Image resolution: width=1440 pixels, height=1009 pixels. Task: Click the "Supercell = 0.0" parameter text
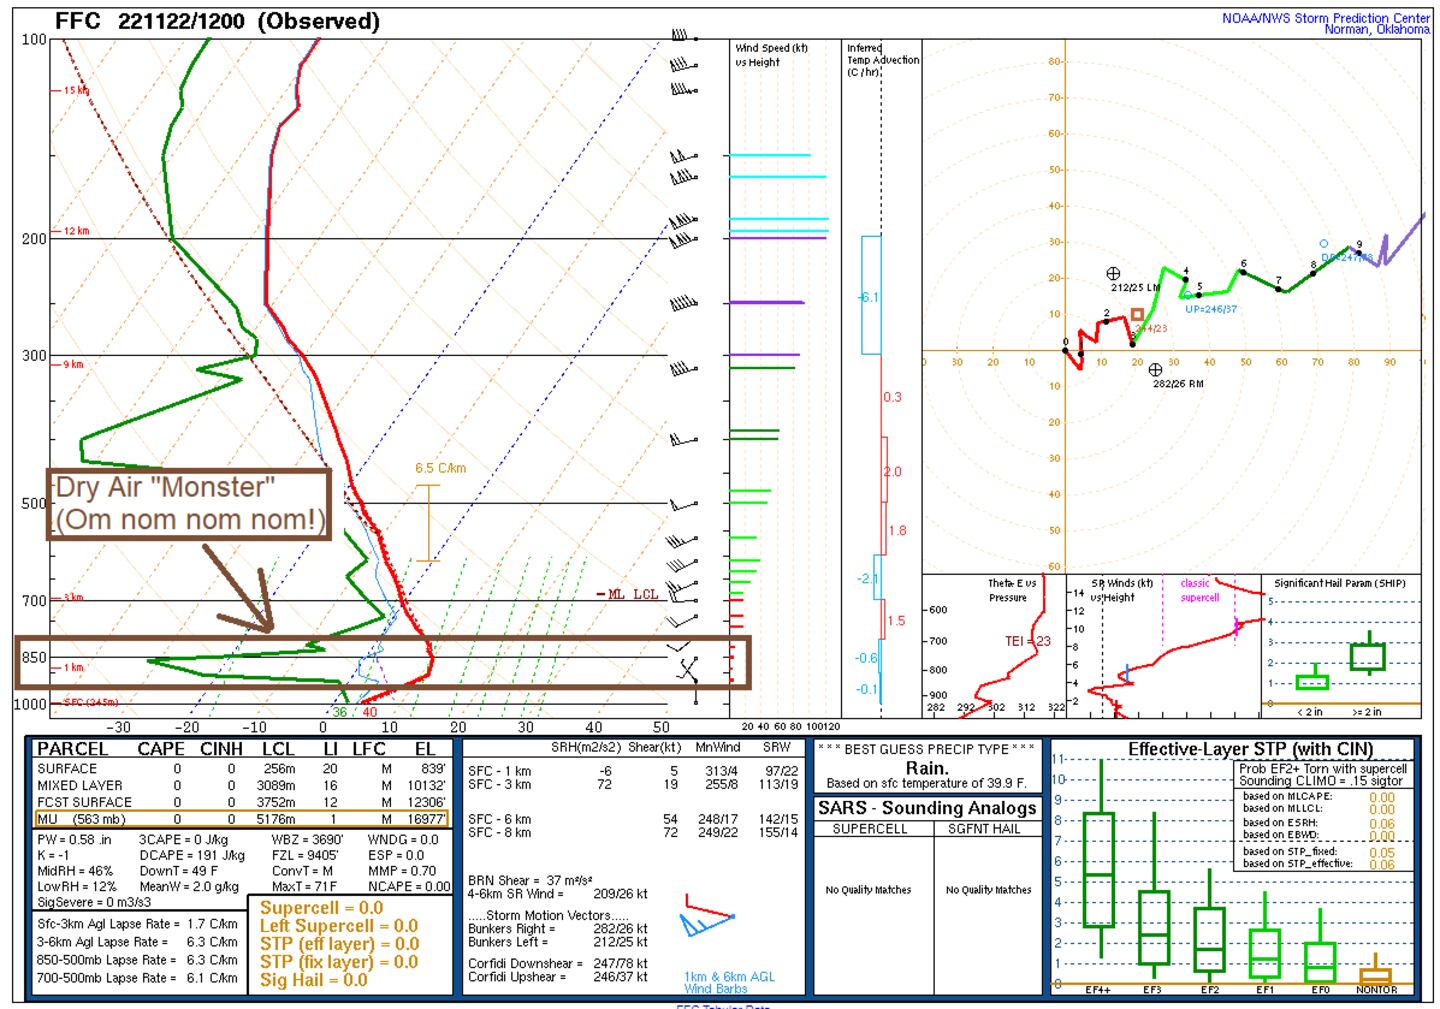(321, 908)
